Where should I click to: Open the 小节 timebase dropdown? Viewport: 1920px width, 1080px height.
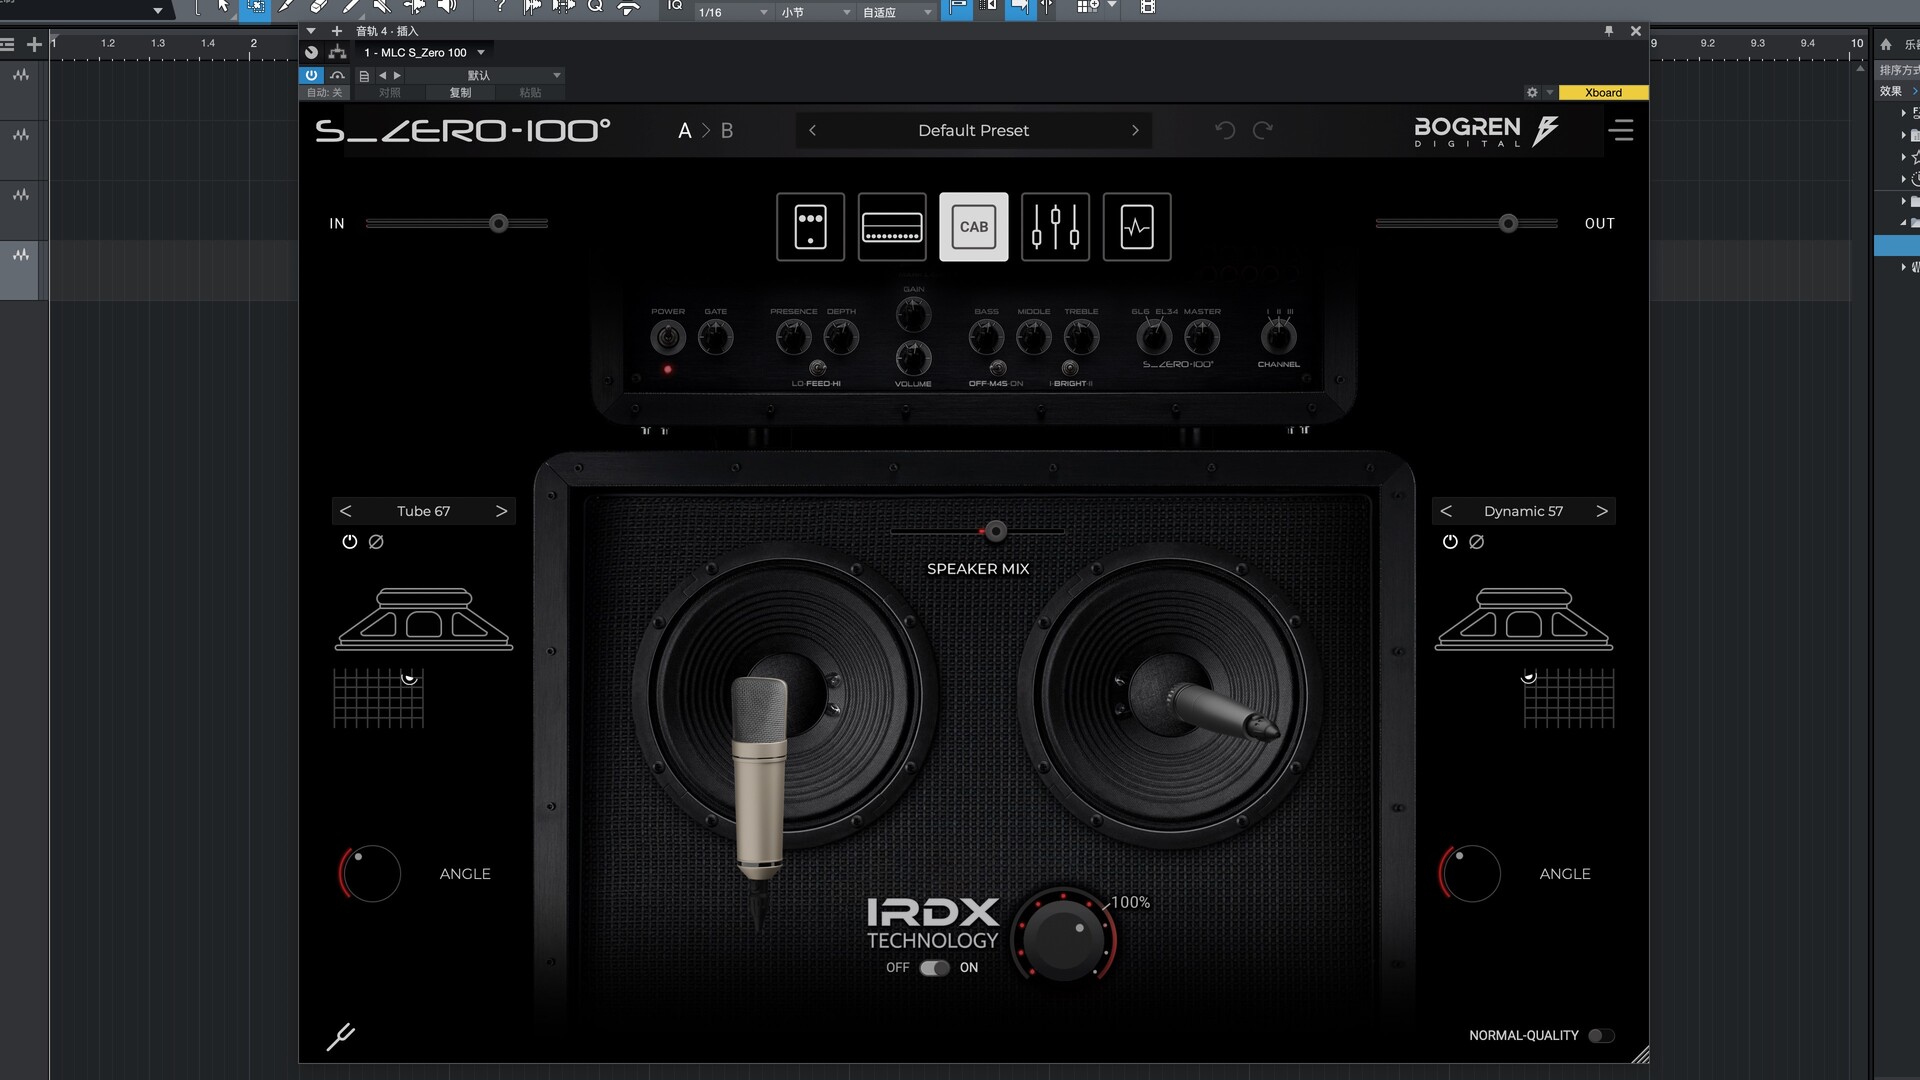tap(816, 12)
